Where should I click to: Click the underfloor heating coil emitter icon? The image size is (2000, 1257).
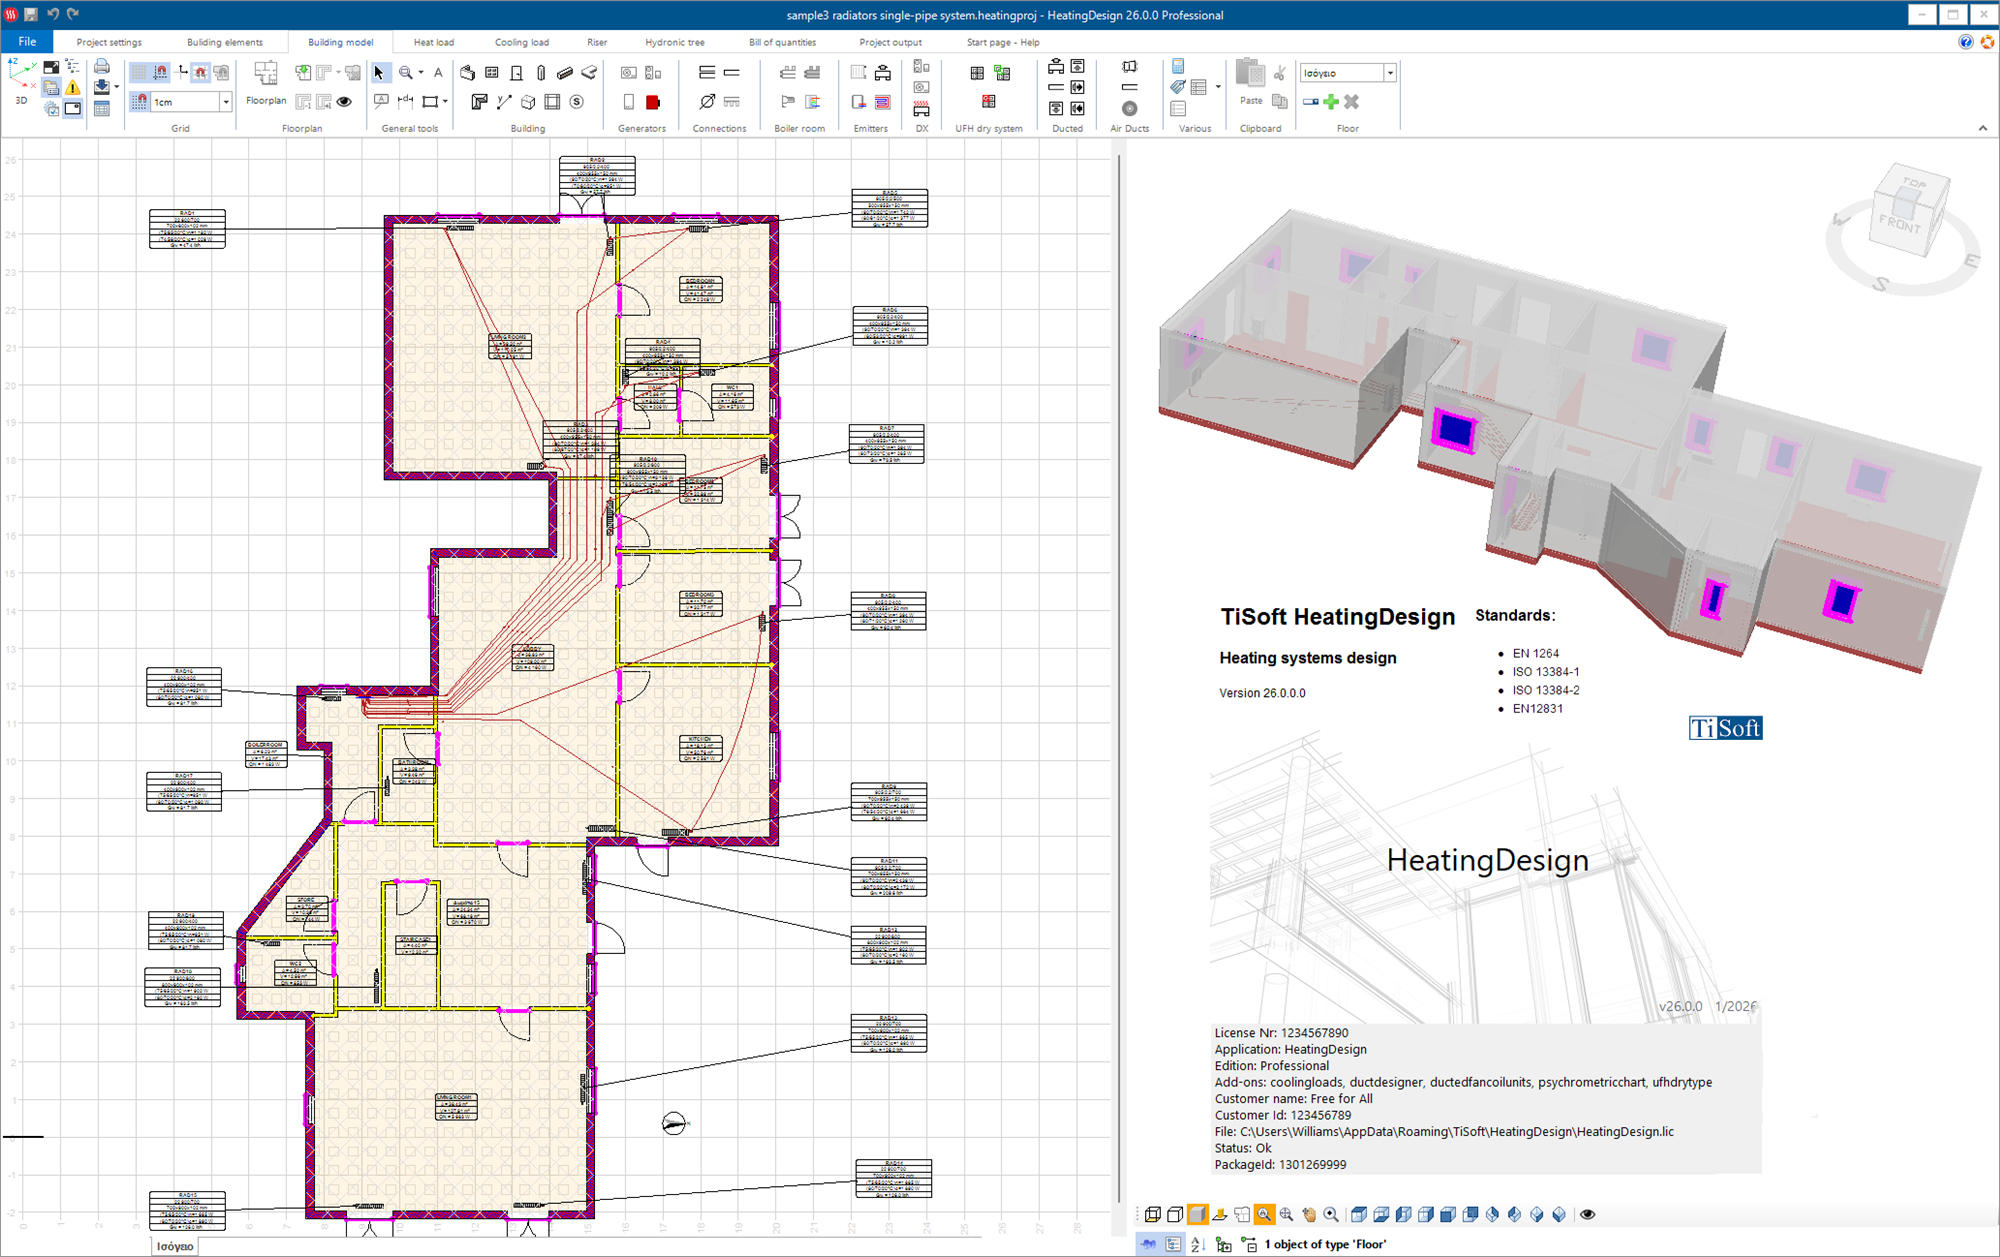click(x=883, y=102)
